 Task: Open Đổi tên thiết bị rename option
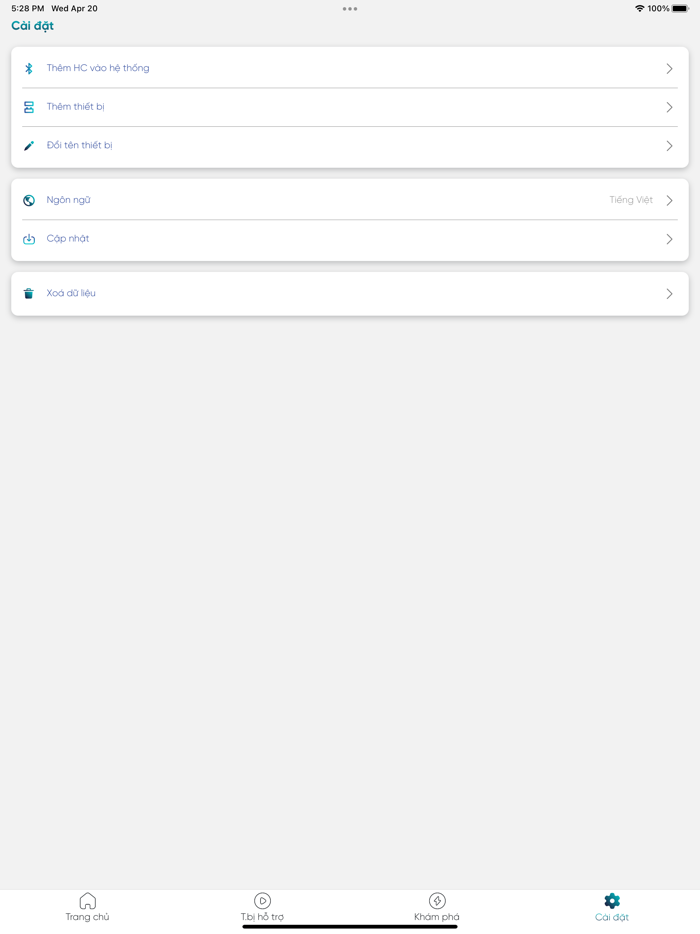[80, 146]
